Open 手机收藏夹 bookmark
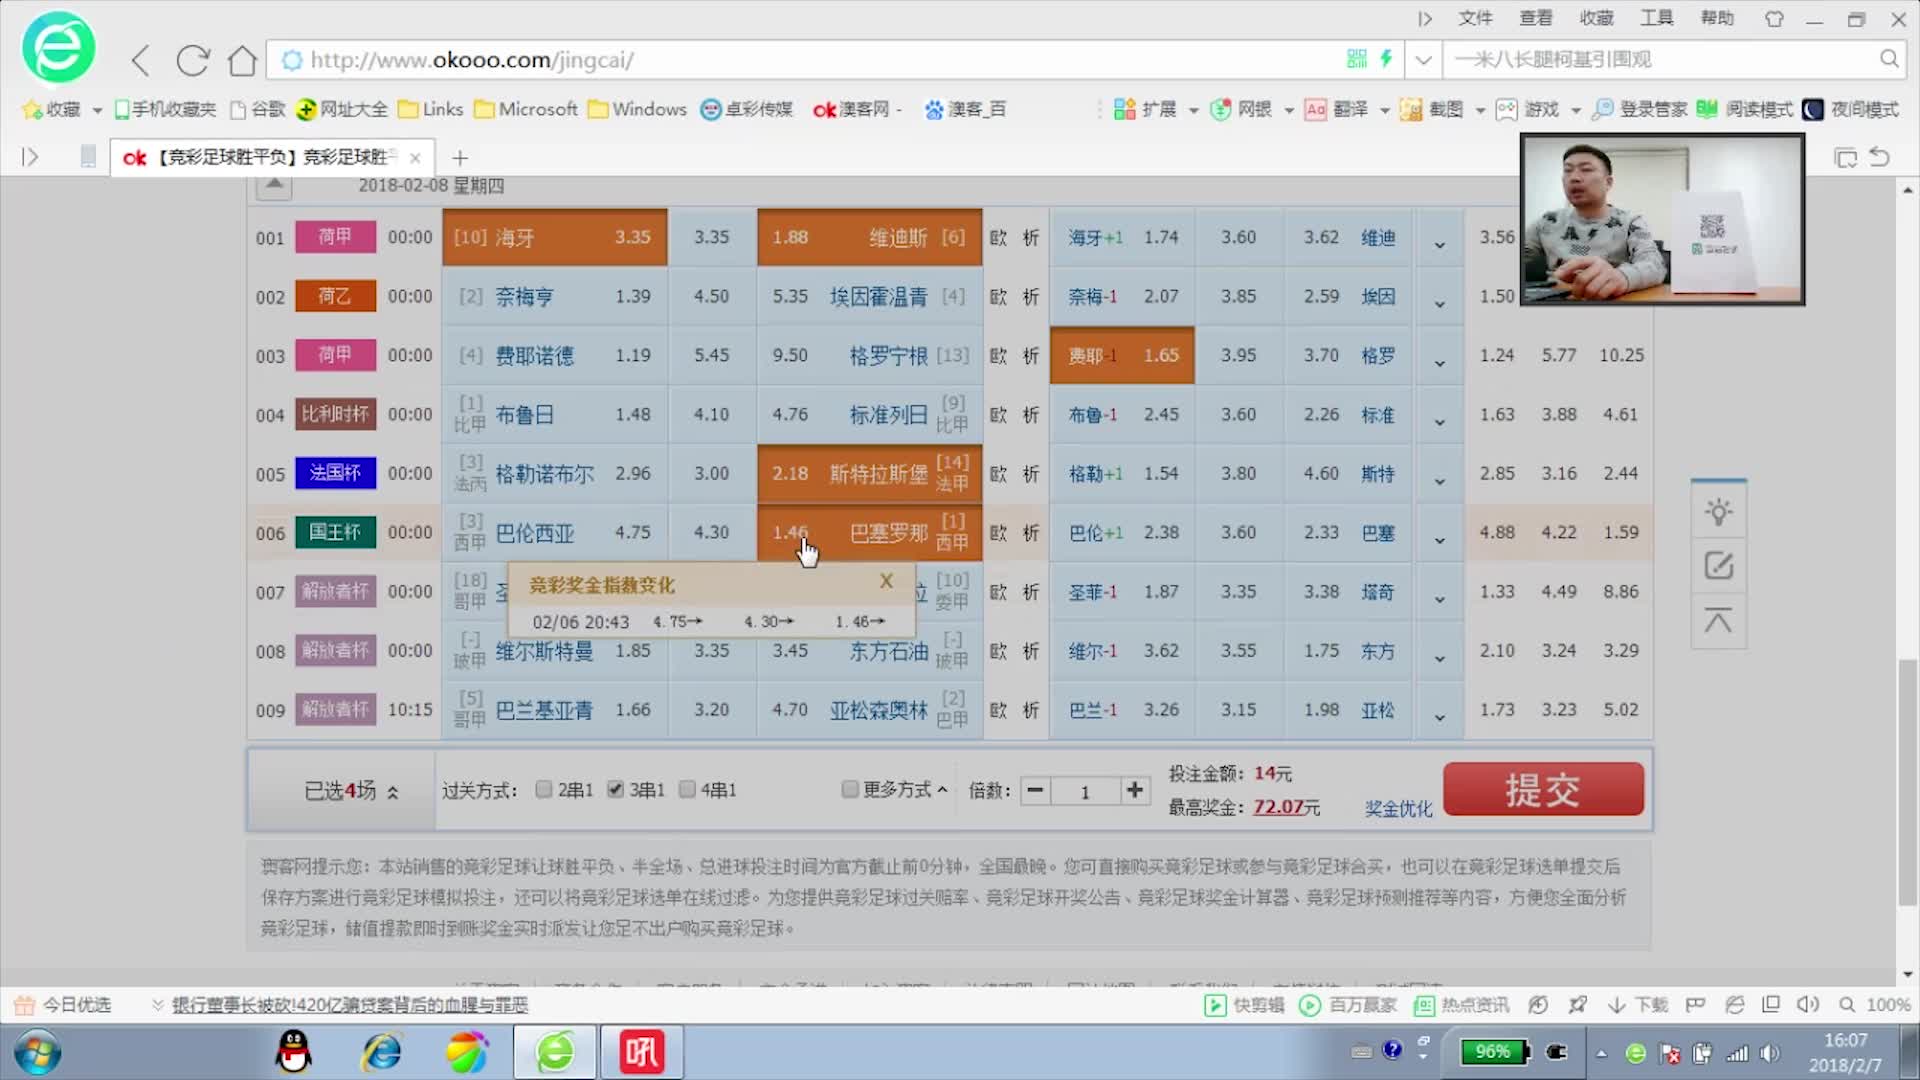 pyautogui.click(x=165, y=109)
